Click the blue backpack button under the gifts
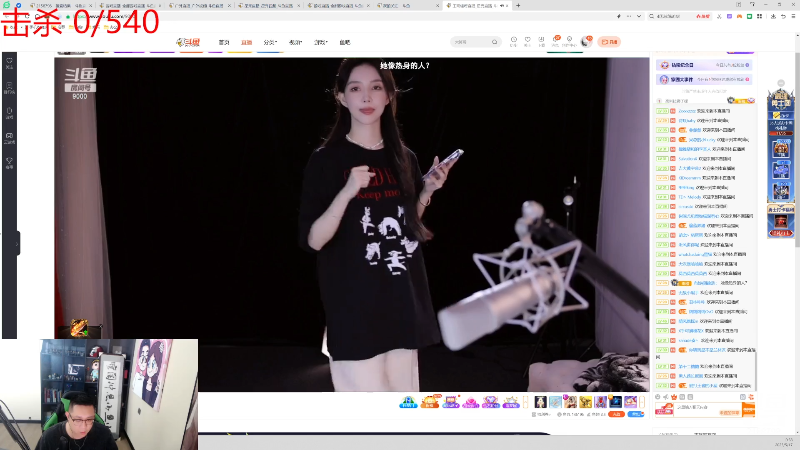This screenshot has height=450, width=800. [635, 414]
